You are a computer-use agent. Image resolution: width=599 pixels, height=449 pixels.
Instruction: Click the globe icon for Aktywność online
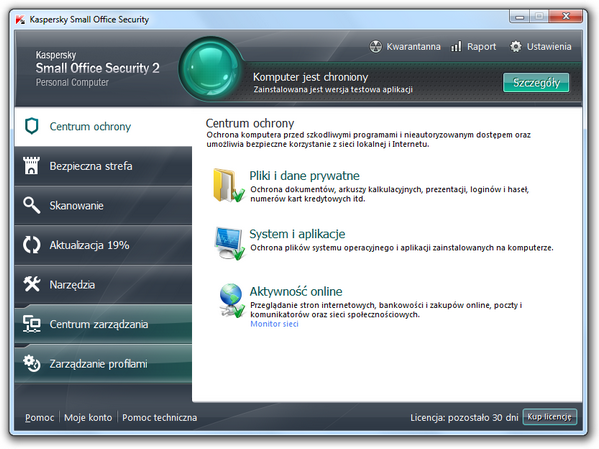(x=232, y=301)
